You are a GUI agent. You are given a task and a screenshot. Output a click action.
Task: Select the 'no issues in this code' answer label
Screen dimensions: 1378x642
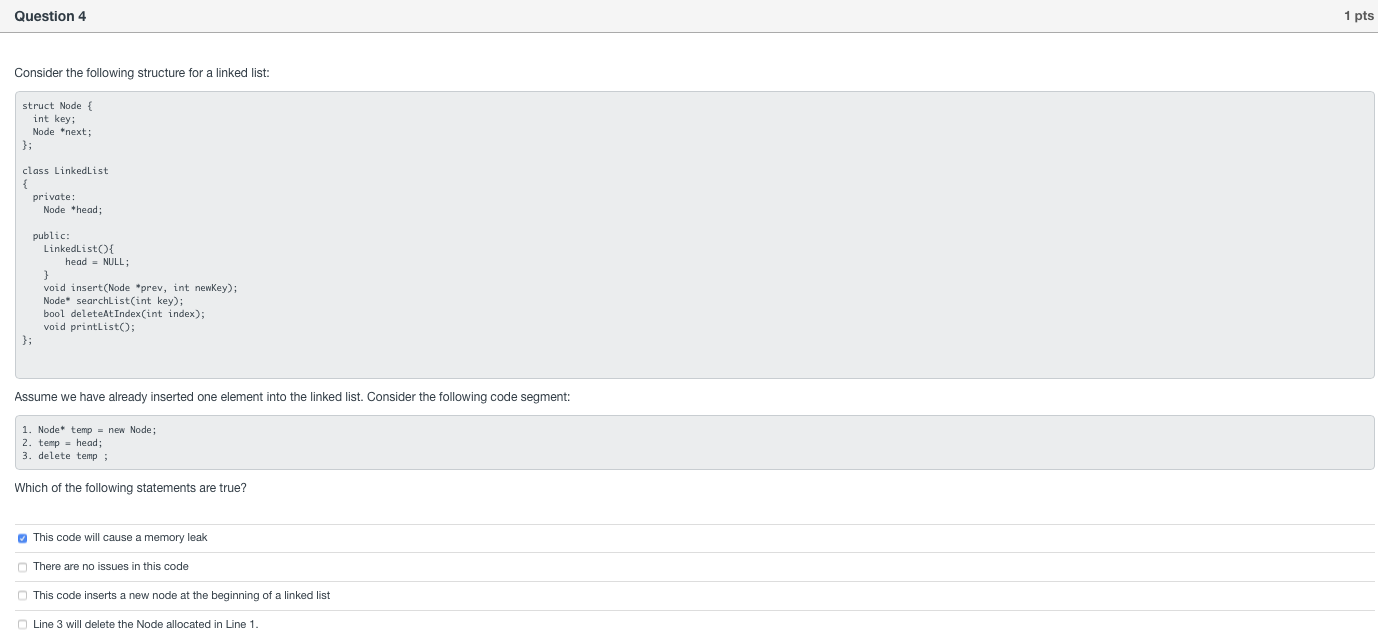coord(110,566)
